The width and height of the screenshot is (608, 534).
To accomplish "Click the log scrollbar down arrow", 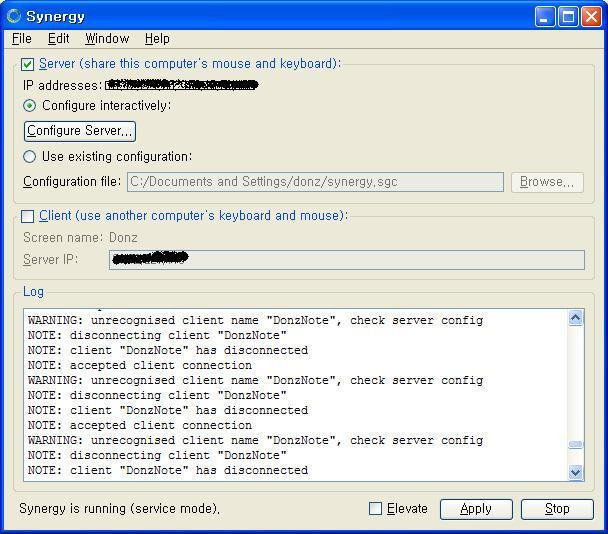I will (575, 472).
